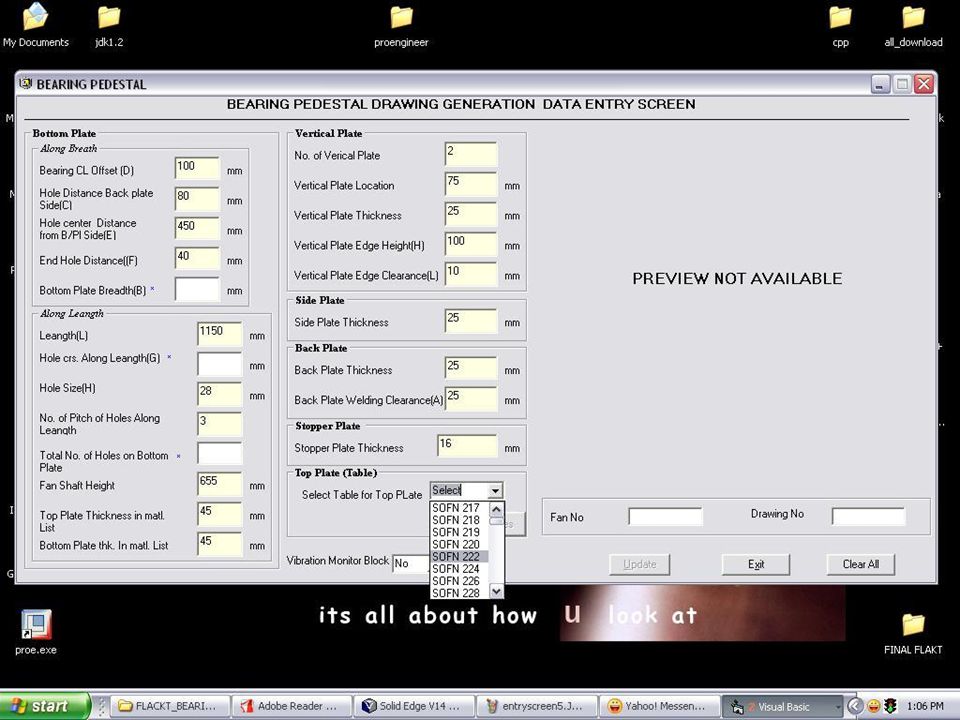Switch to Visual Basic taskbar item
The image size is (960, 720).
click(x=781, y=706)
